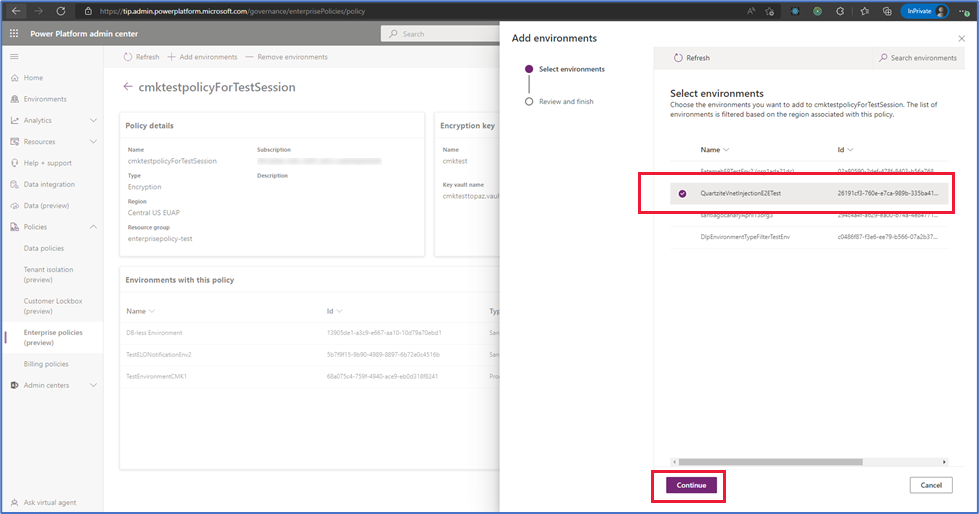The height and width of the screenshot is (514, 979).
Task: Go back in the browser
Action: 16,11
